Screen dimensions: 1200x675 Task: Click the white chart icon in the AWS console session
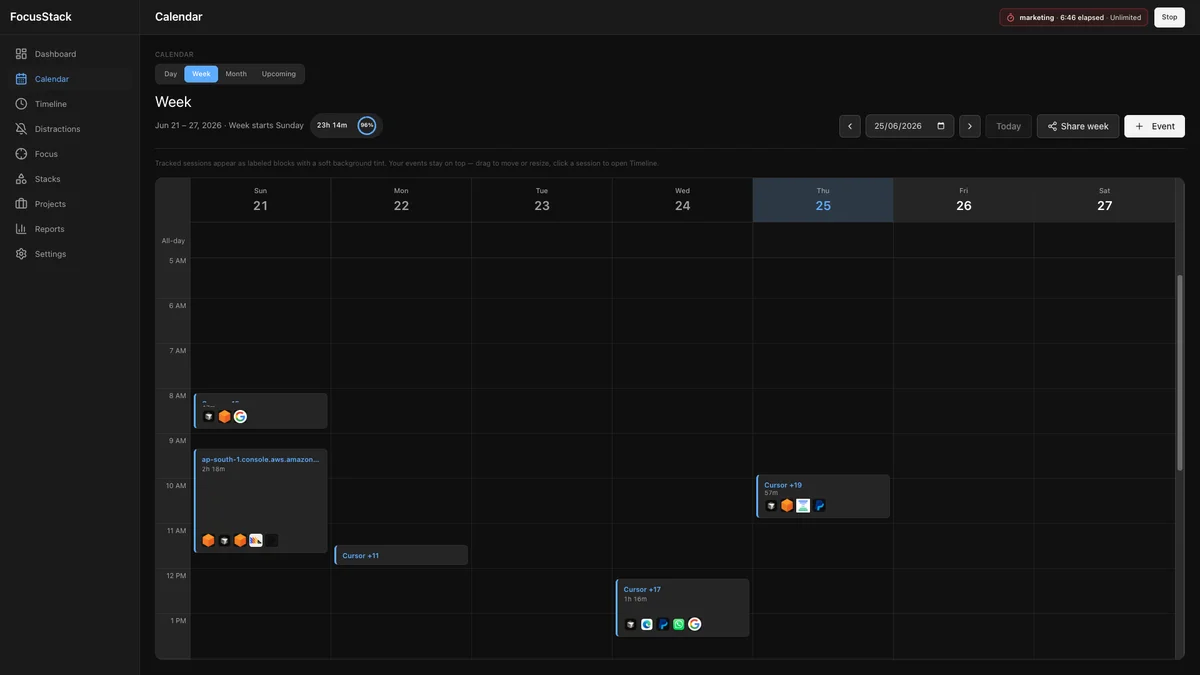pos(256,540)
